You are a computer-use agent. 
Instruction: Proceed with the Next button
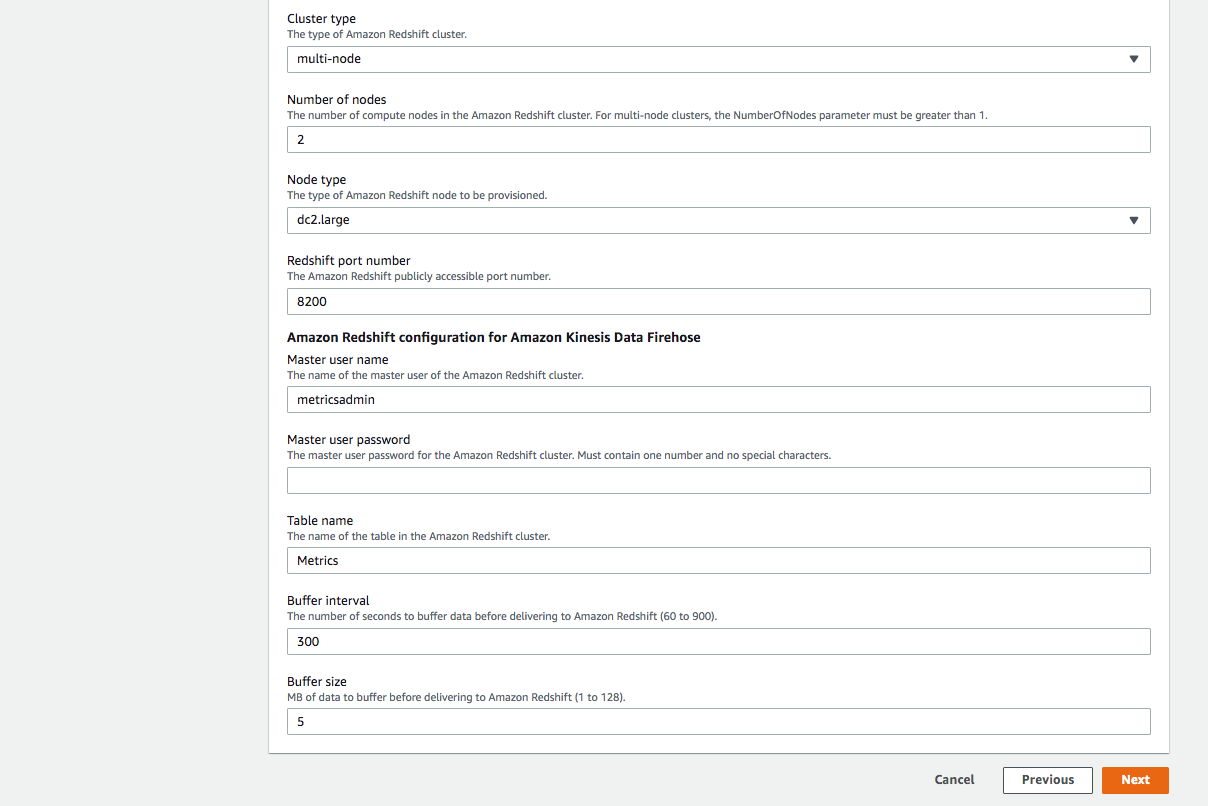[1135, 780]
